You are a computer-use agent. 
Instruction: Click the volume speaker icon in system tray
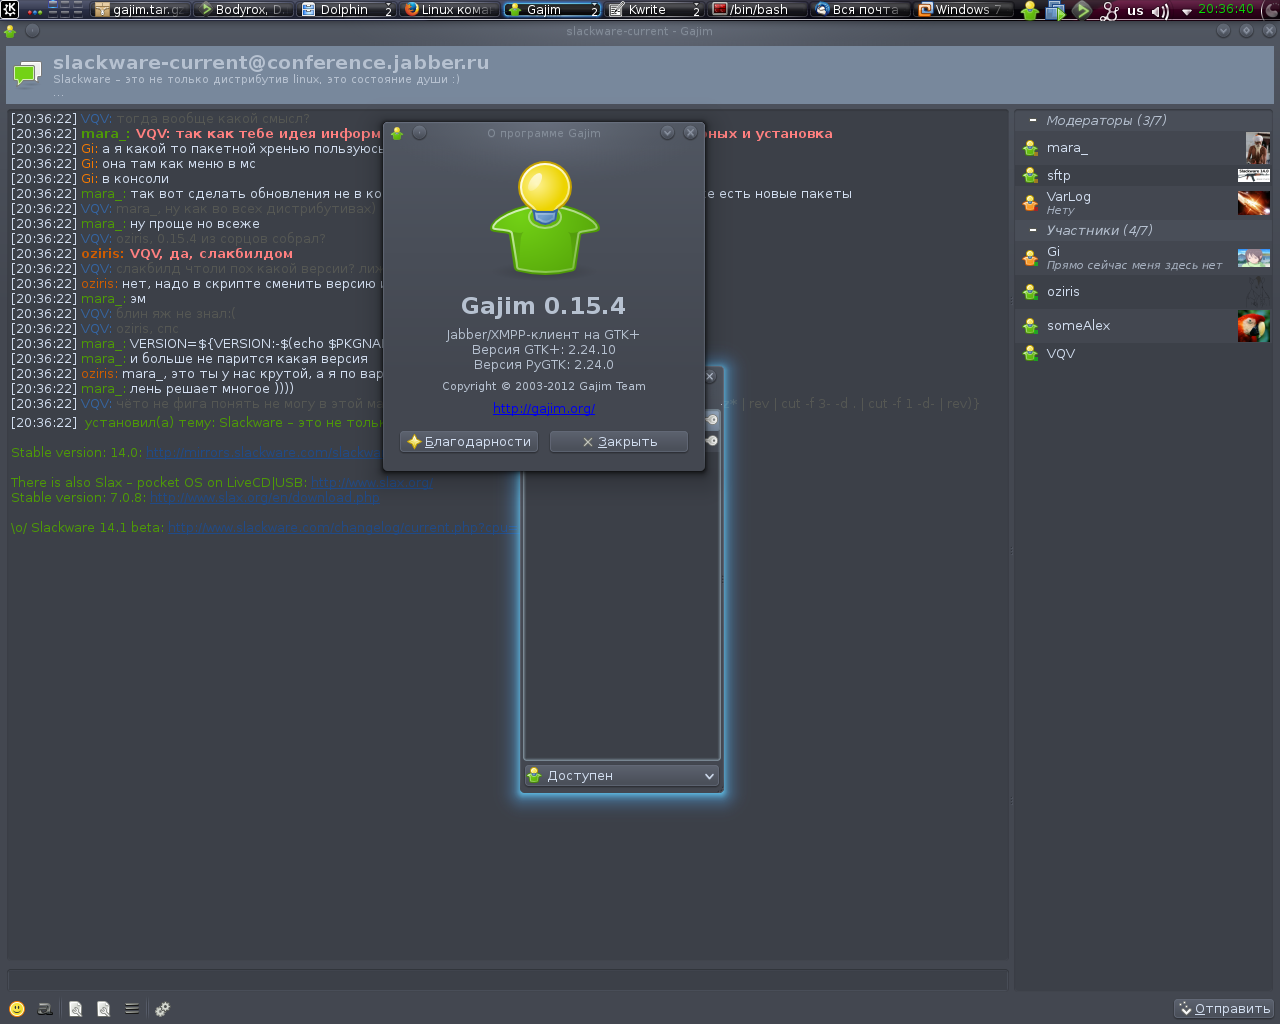pyautogui.click(x=1159, y=11)
